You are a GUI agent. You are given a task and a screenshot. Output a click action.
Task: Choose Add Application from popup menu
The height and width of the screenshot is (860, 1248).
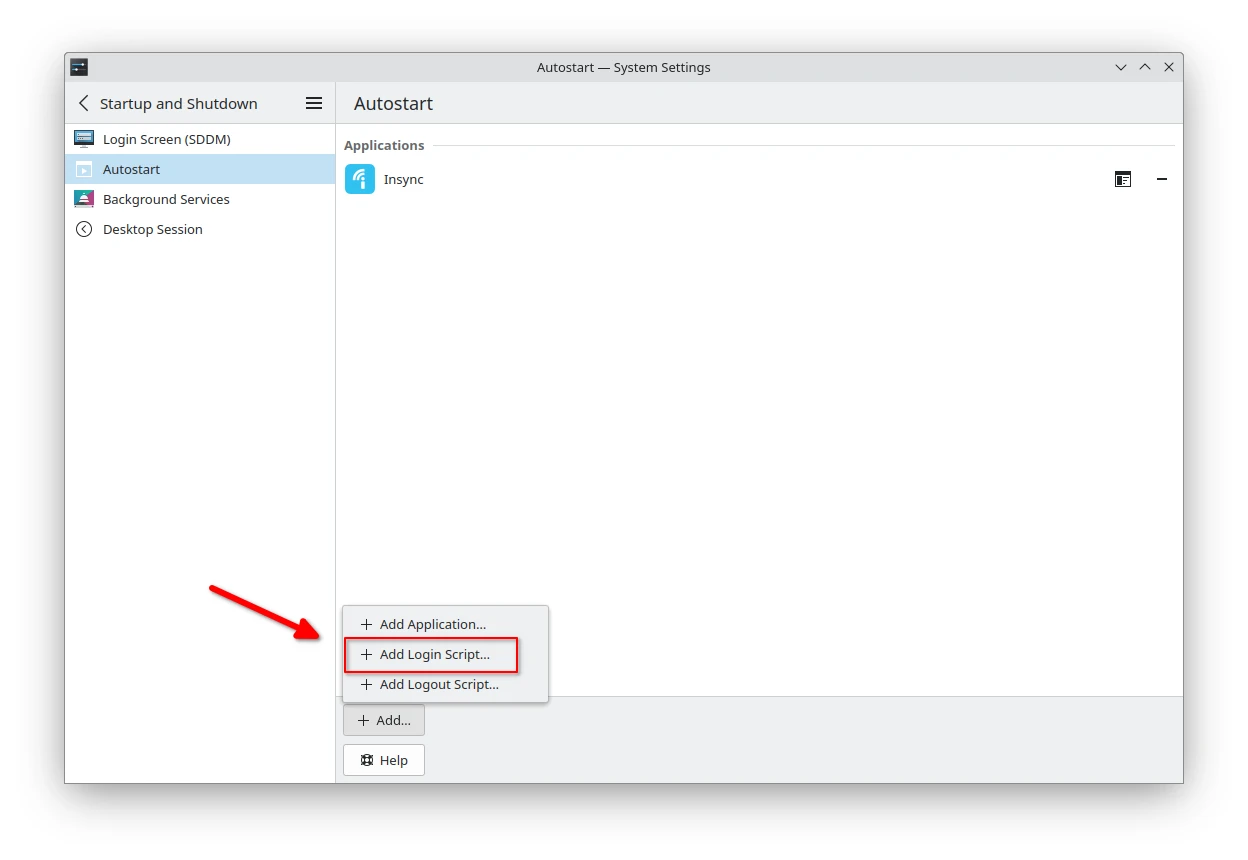432,624
